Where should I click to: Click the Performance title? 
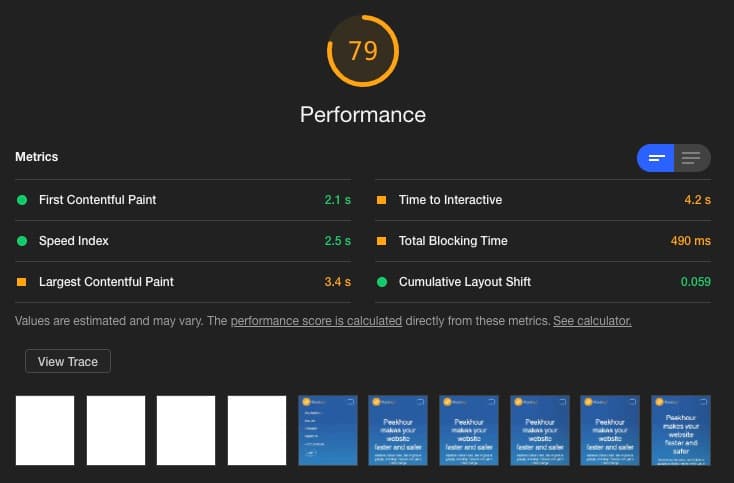coord(363,115)
